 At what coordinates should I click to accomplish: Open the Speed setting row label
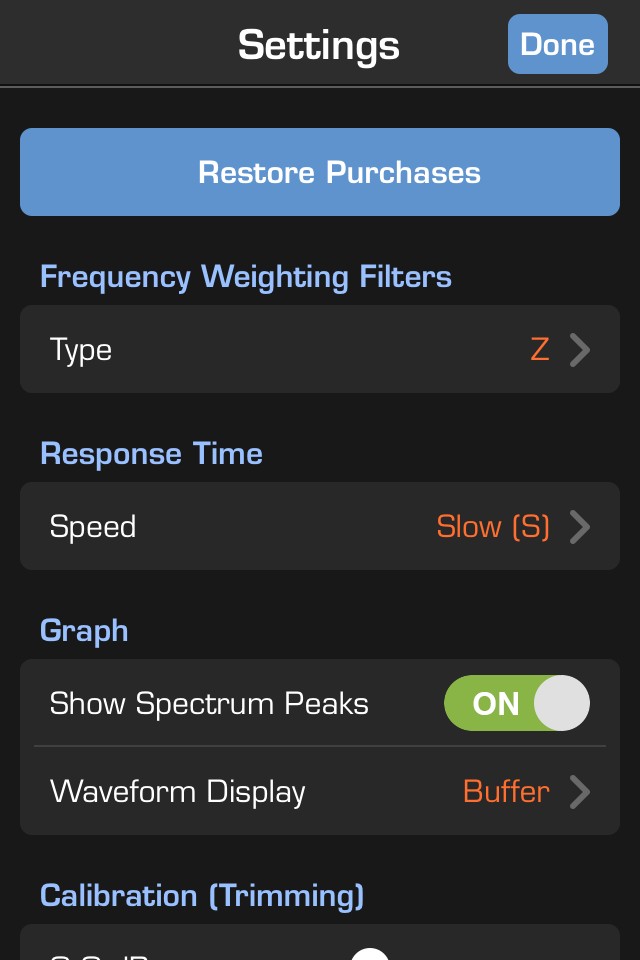click(93, 527)
